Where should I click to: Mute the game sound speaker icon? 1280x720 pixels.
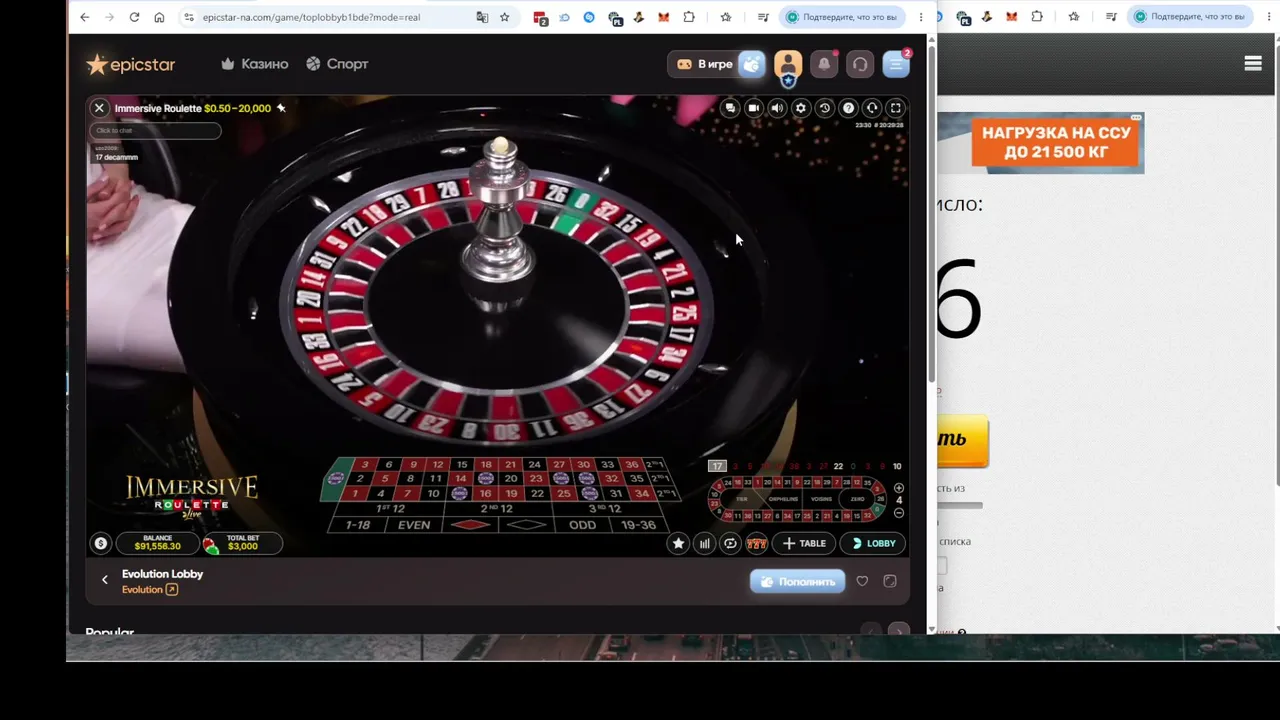pyautogui.click(x=777, y=108)
